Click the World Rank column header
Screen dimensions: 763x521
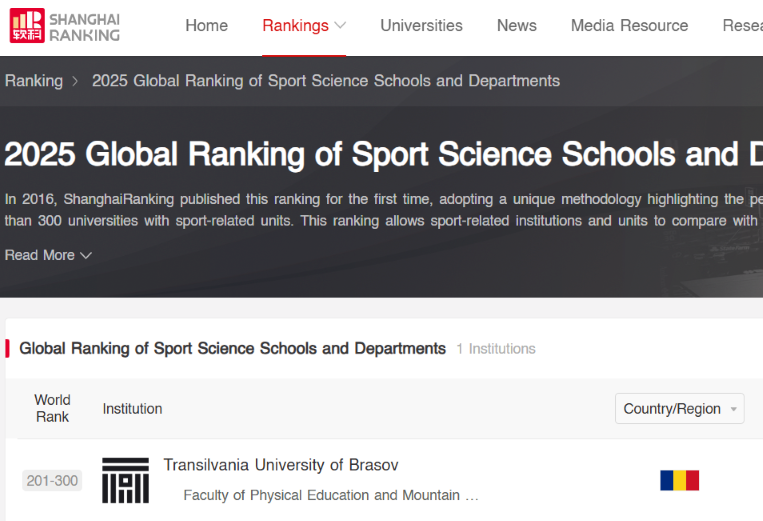52,408
